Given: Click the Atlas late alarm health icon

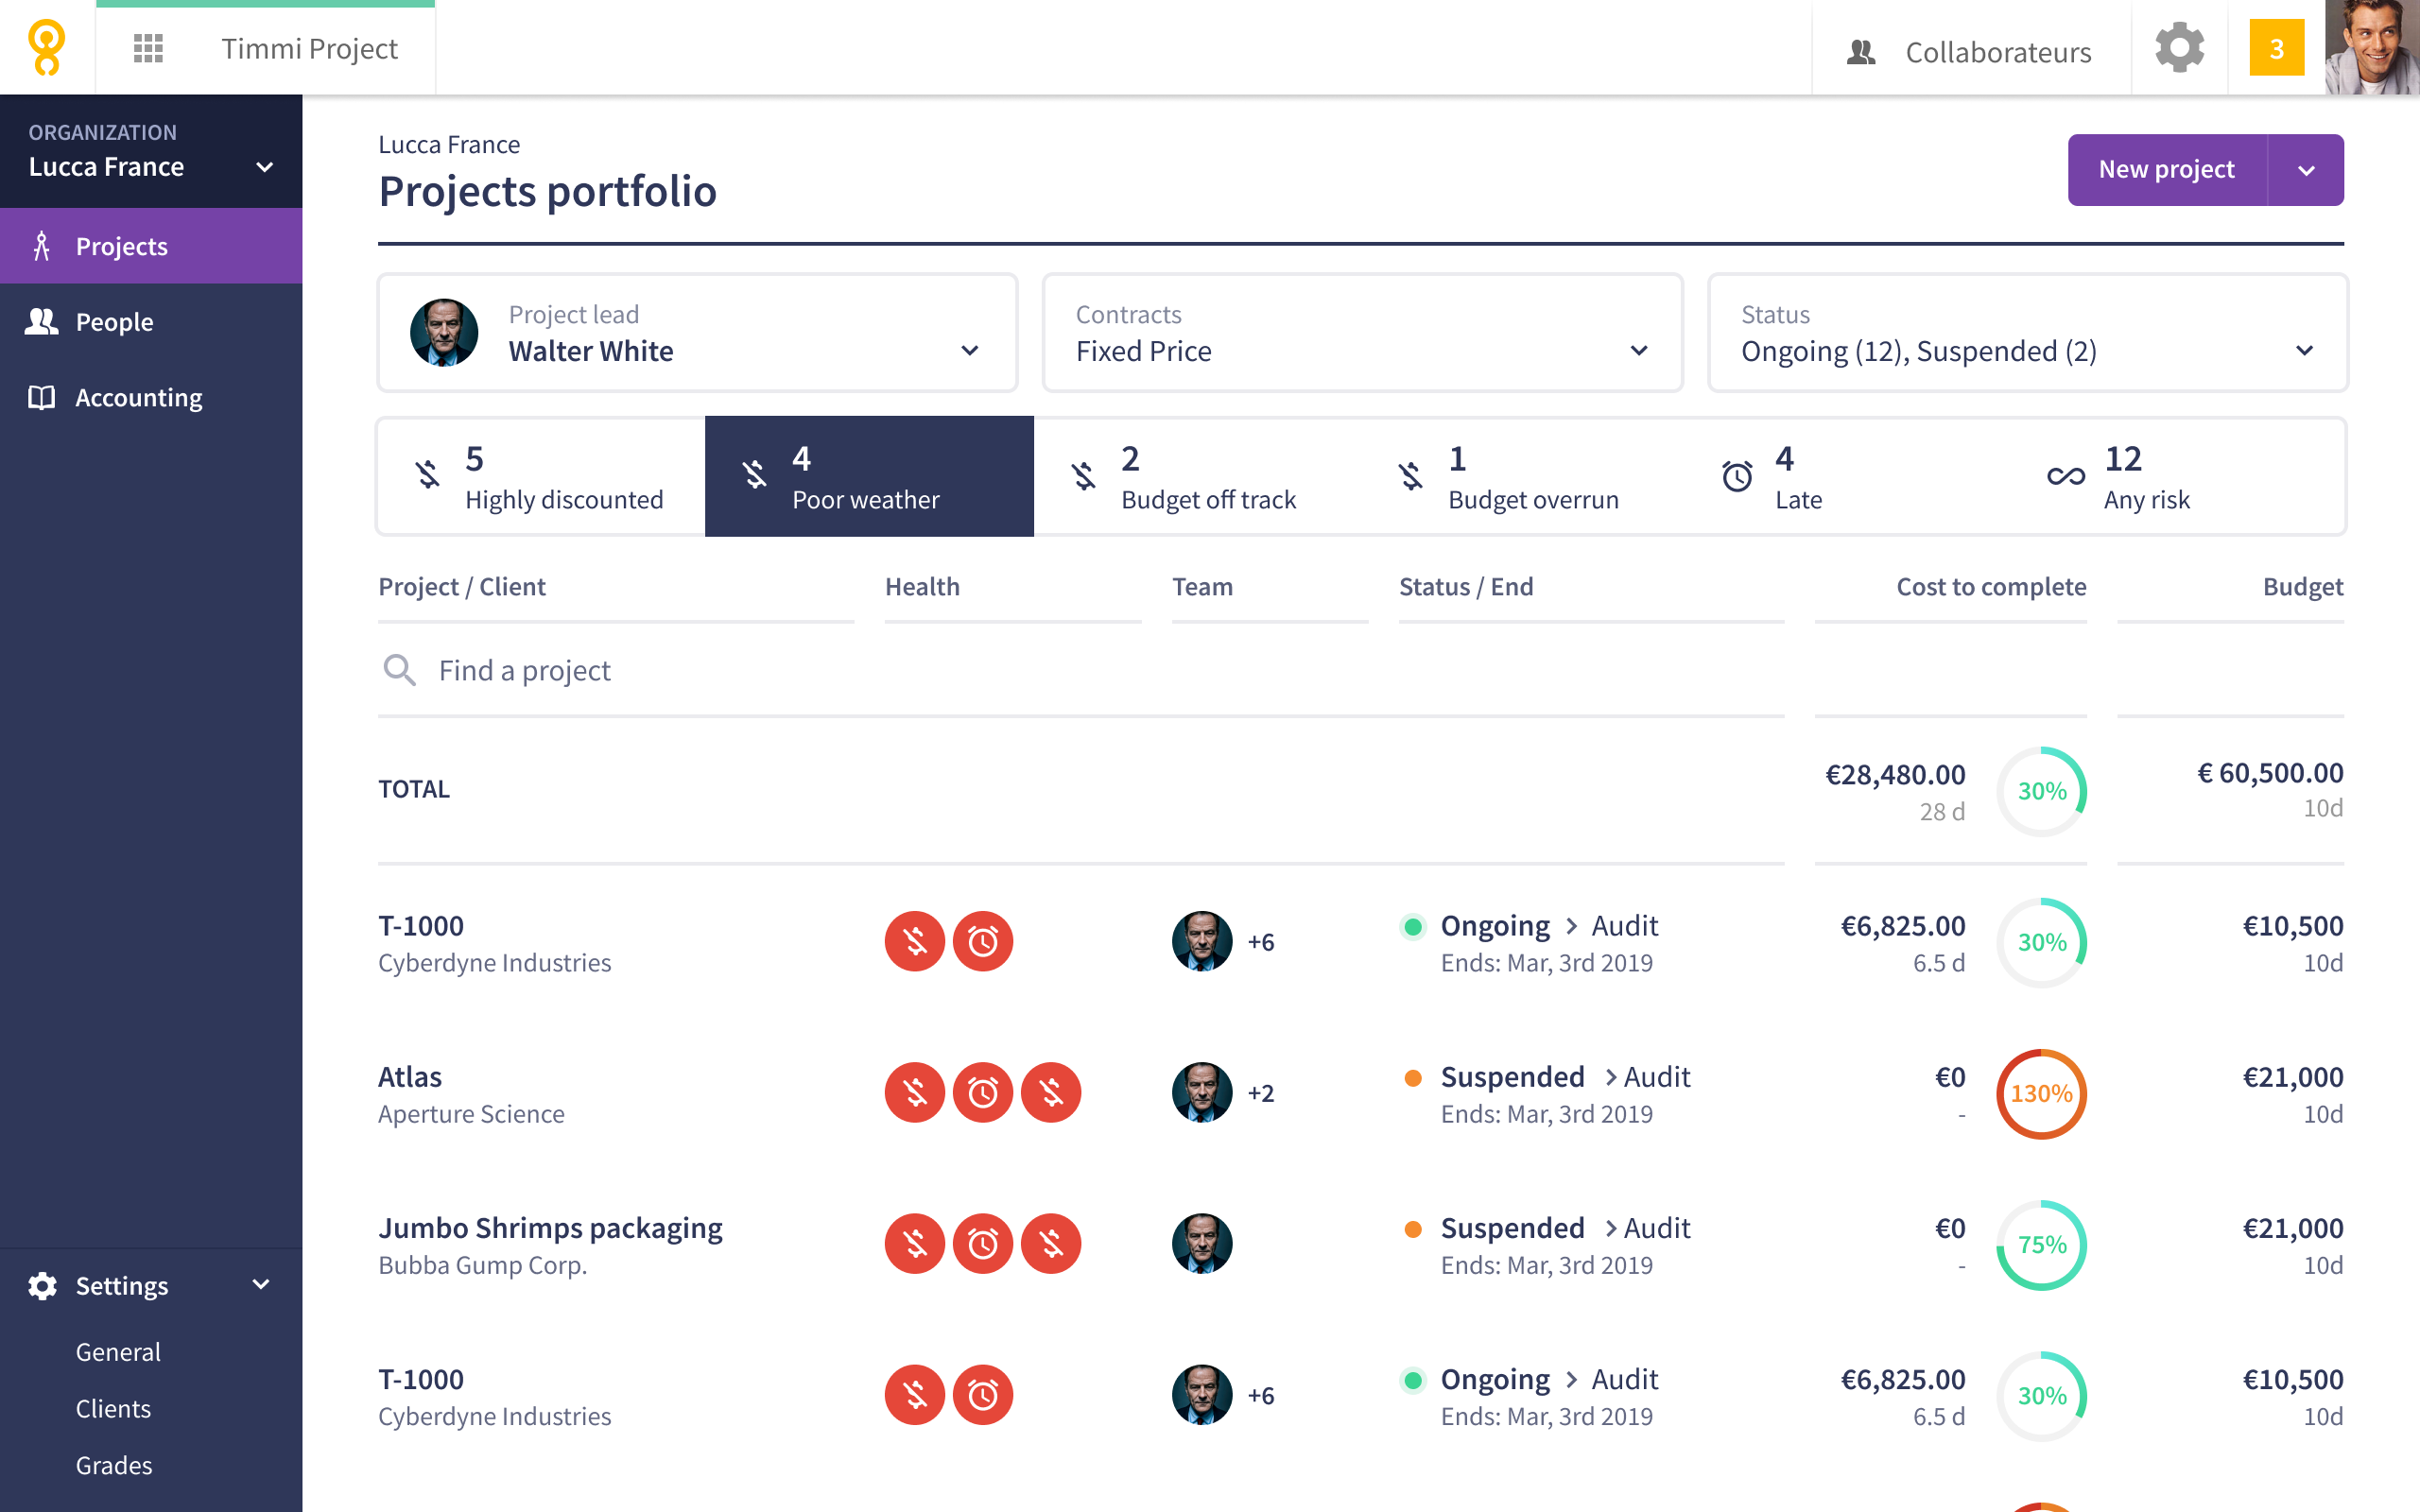Looking at the screenshot, I should click(982, 1092).
